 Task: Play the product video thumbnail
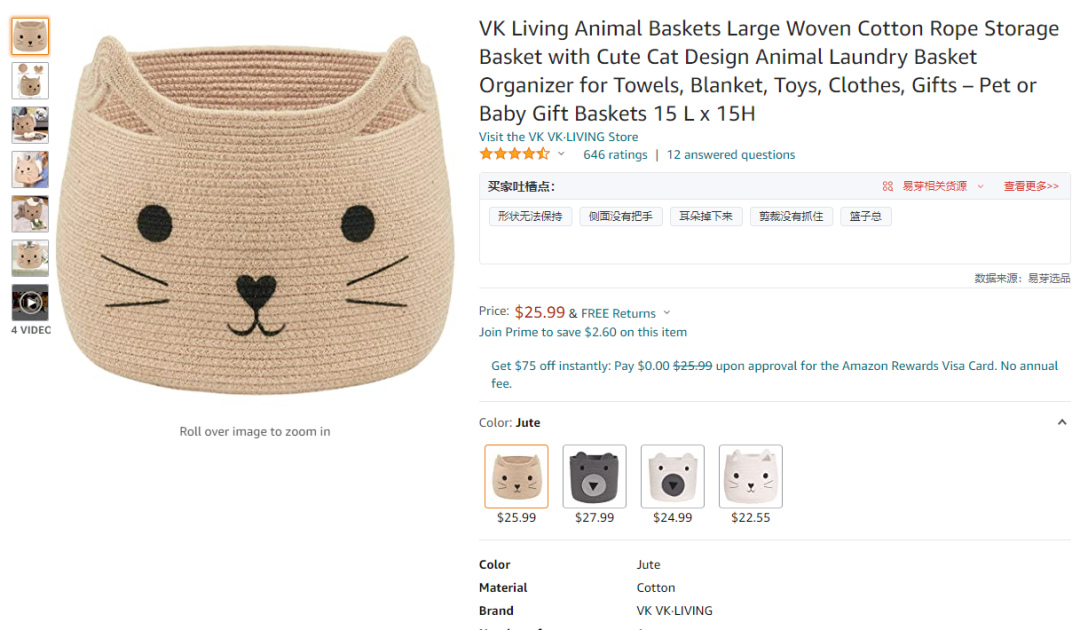(30, 302)
